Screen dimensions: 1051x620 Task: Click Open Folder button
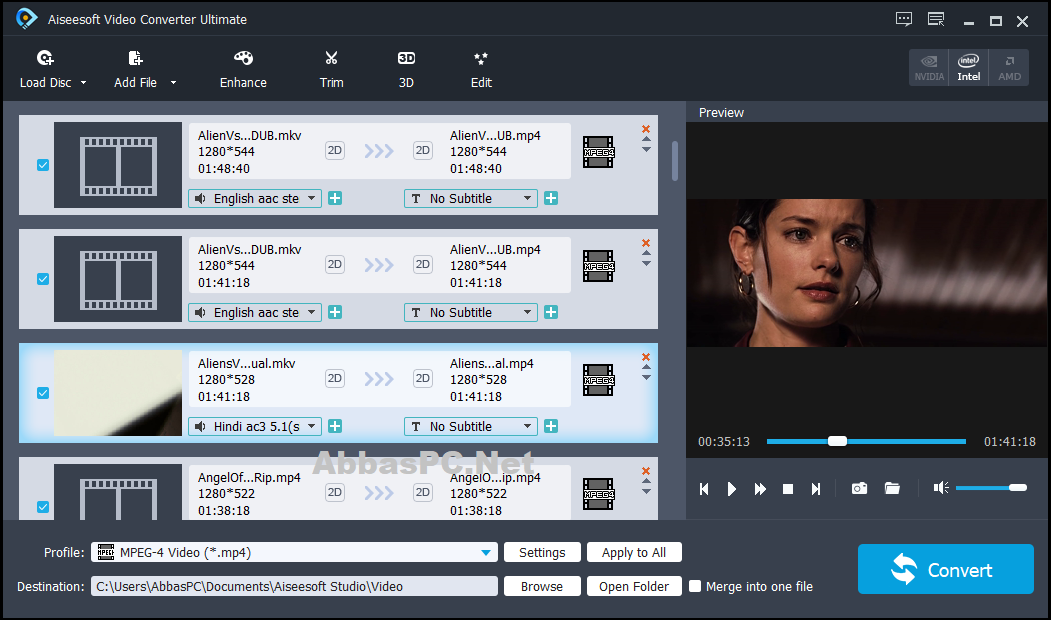pos(634,586)
